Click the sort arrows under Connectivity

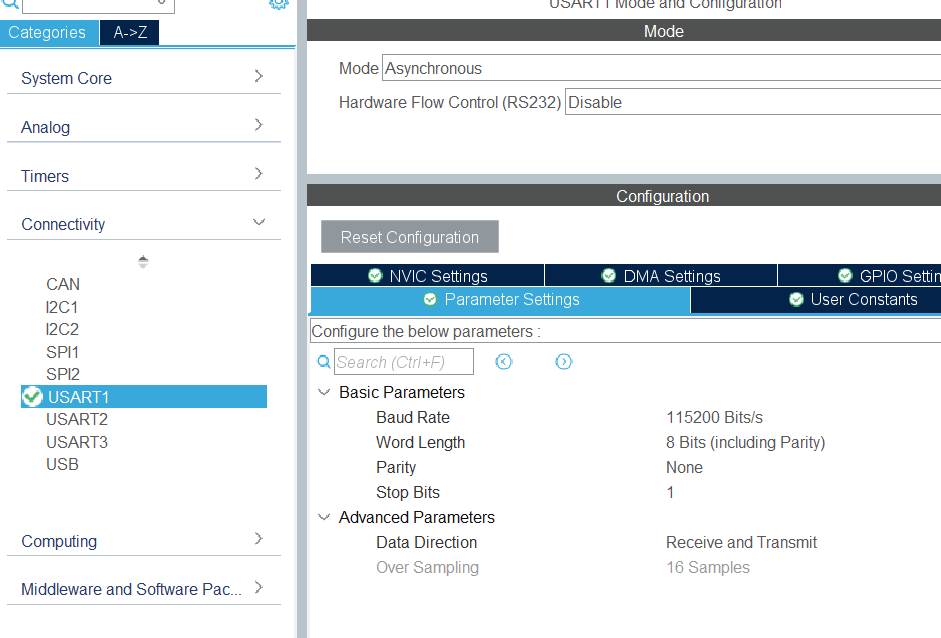143,262
